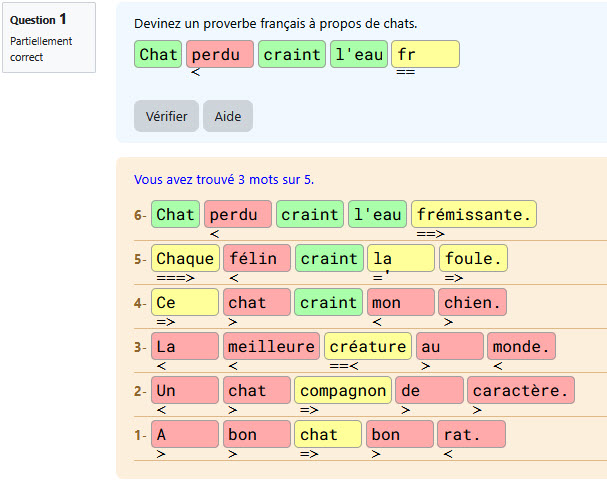607x501 pixels.
Task: Click 'frémissante.' word in attempt 6
Action: [x=474, y=214]
